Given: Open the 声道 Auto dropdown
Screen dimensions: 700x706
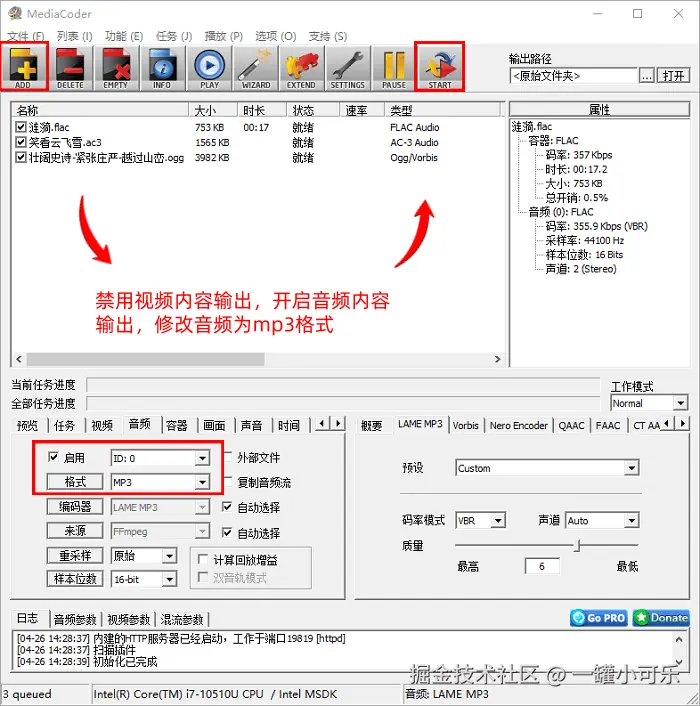Looking at the screenshot, I should [602, 520].
